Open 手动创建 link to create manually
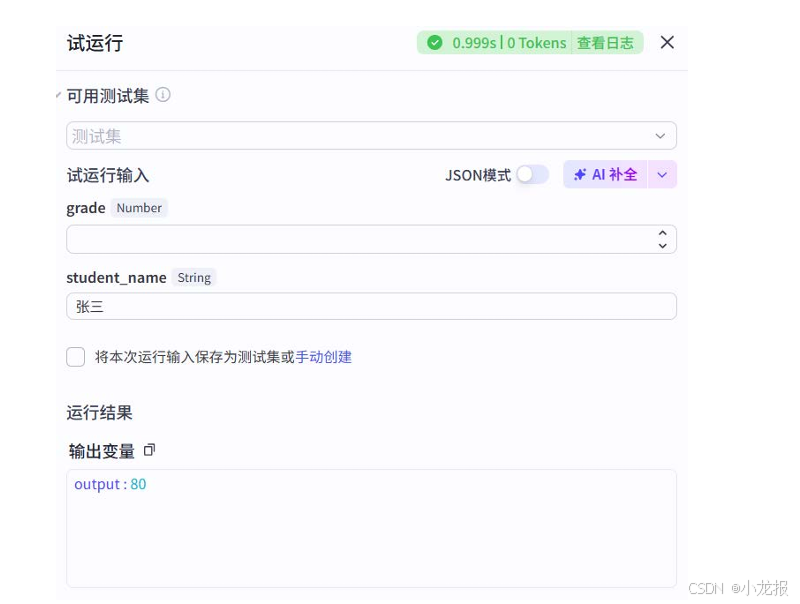The image size is (800, 604). 324,357
